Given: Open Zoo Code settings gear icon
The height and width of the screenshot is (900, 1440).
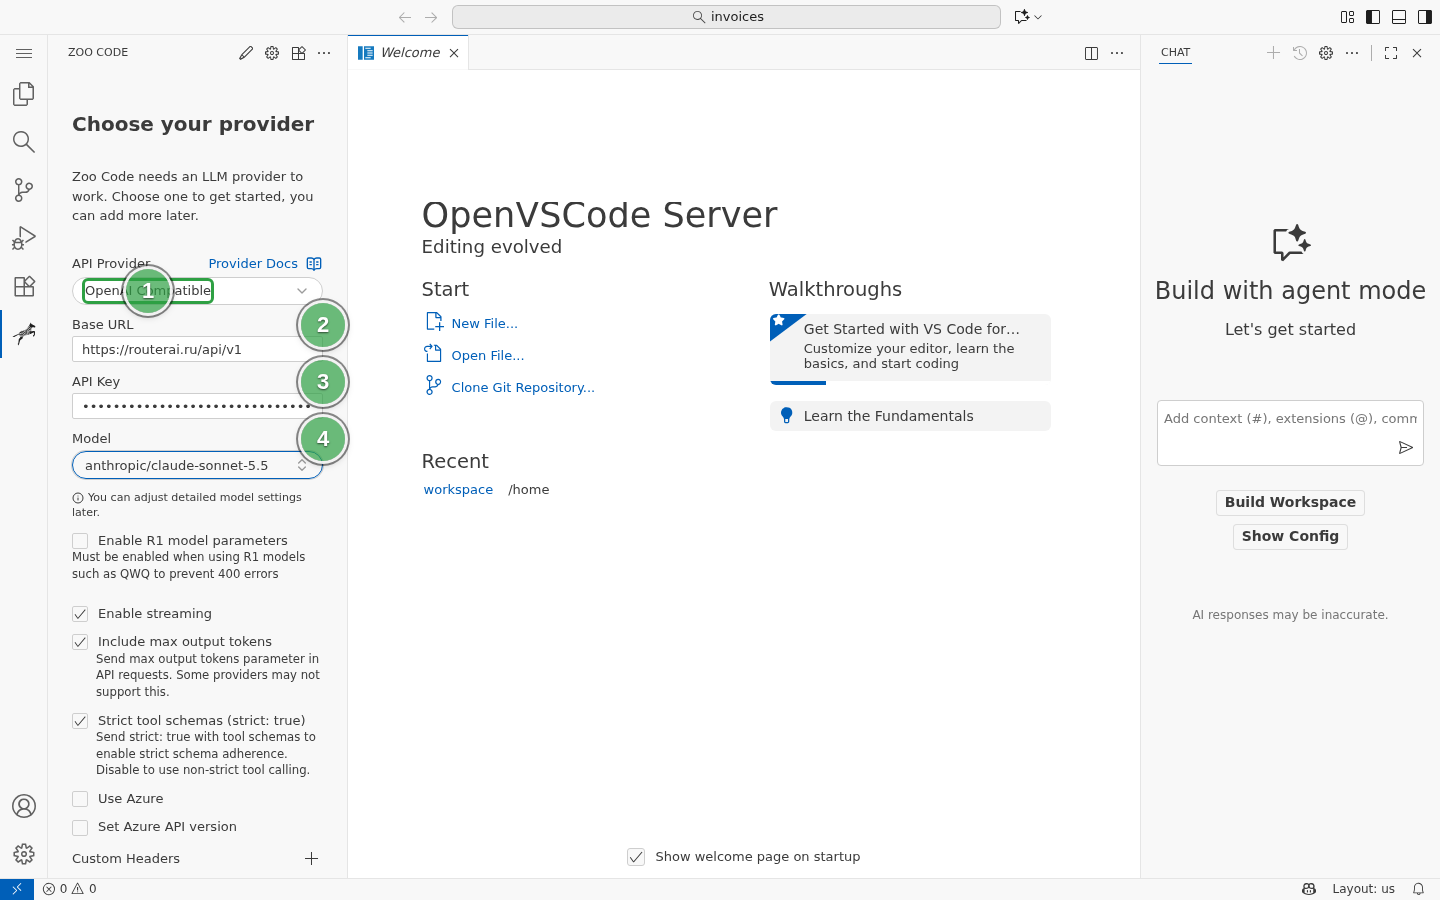Looking at the screenshot, I should pyautogui.click(x=272, y=53).
